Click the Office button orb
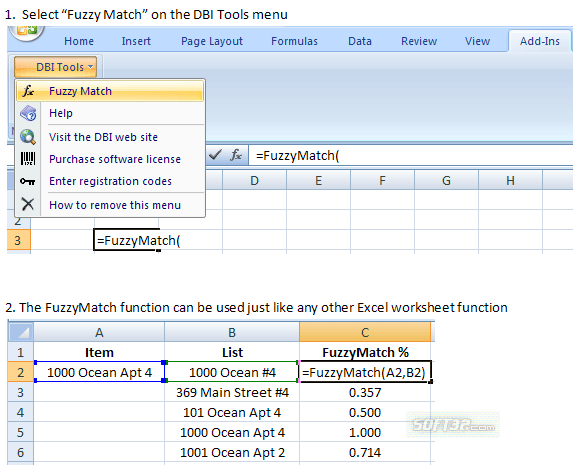Screen dimensions: 577x471 pyautogui.click(x=26, y=32)
